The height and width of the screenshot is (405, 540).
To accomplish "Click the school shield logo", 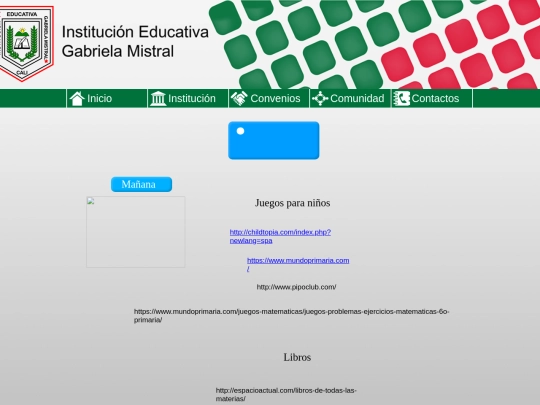I will point(27,43).
